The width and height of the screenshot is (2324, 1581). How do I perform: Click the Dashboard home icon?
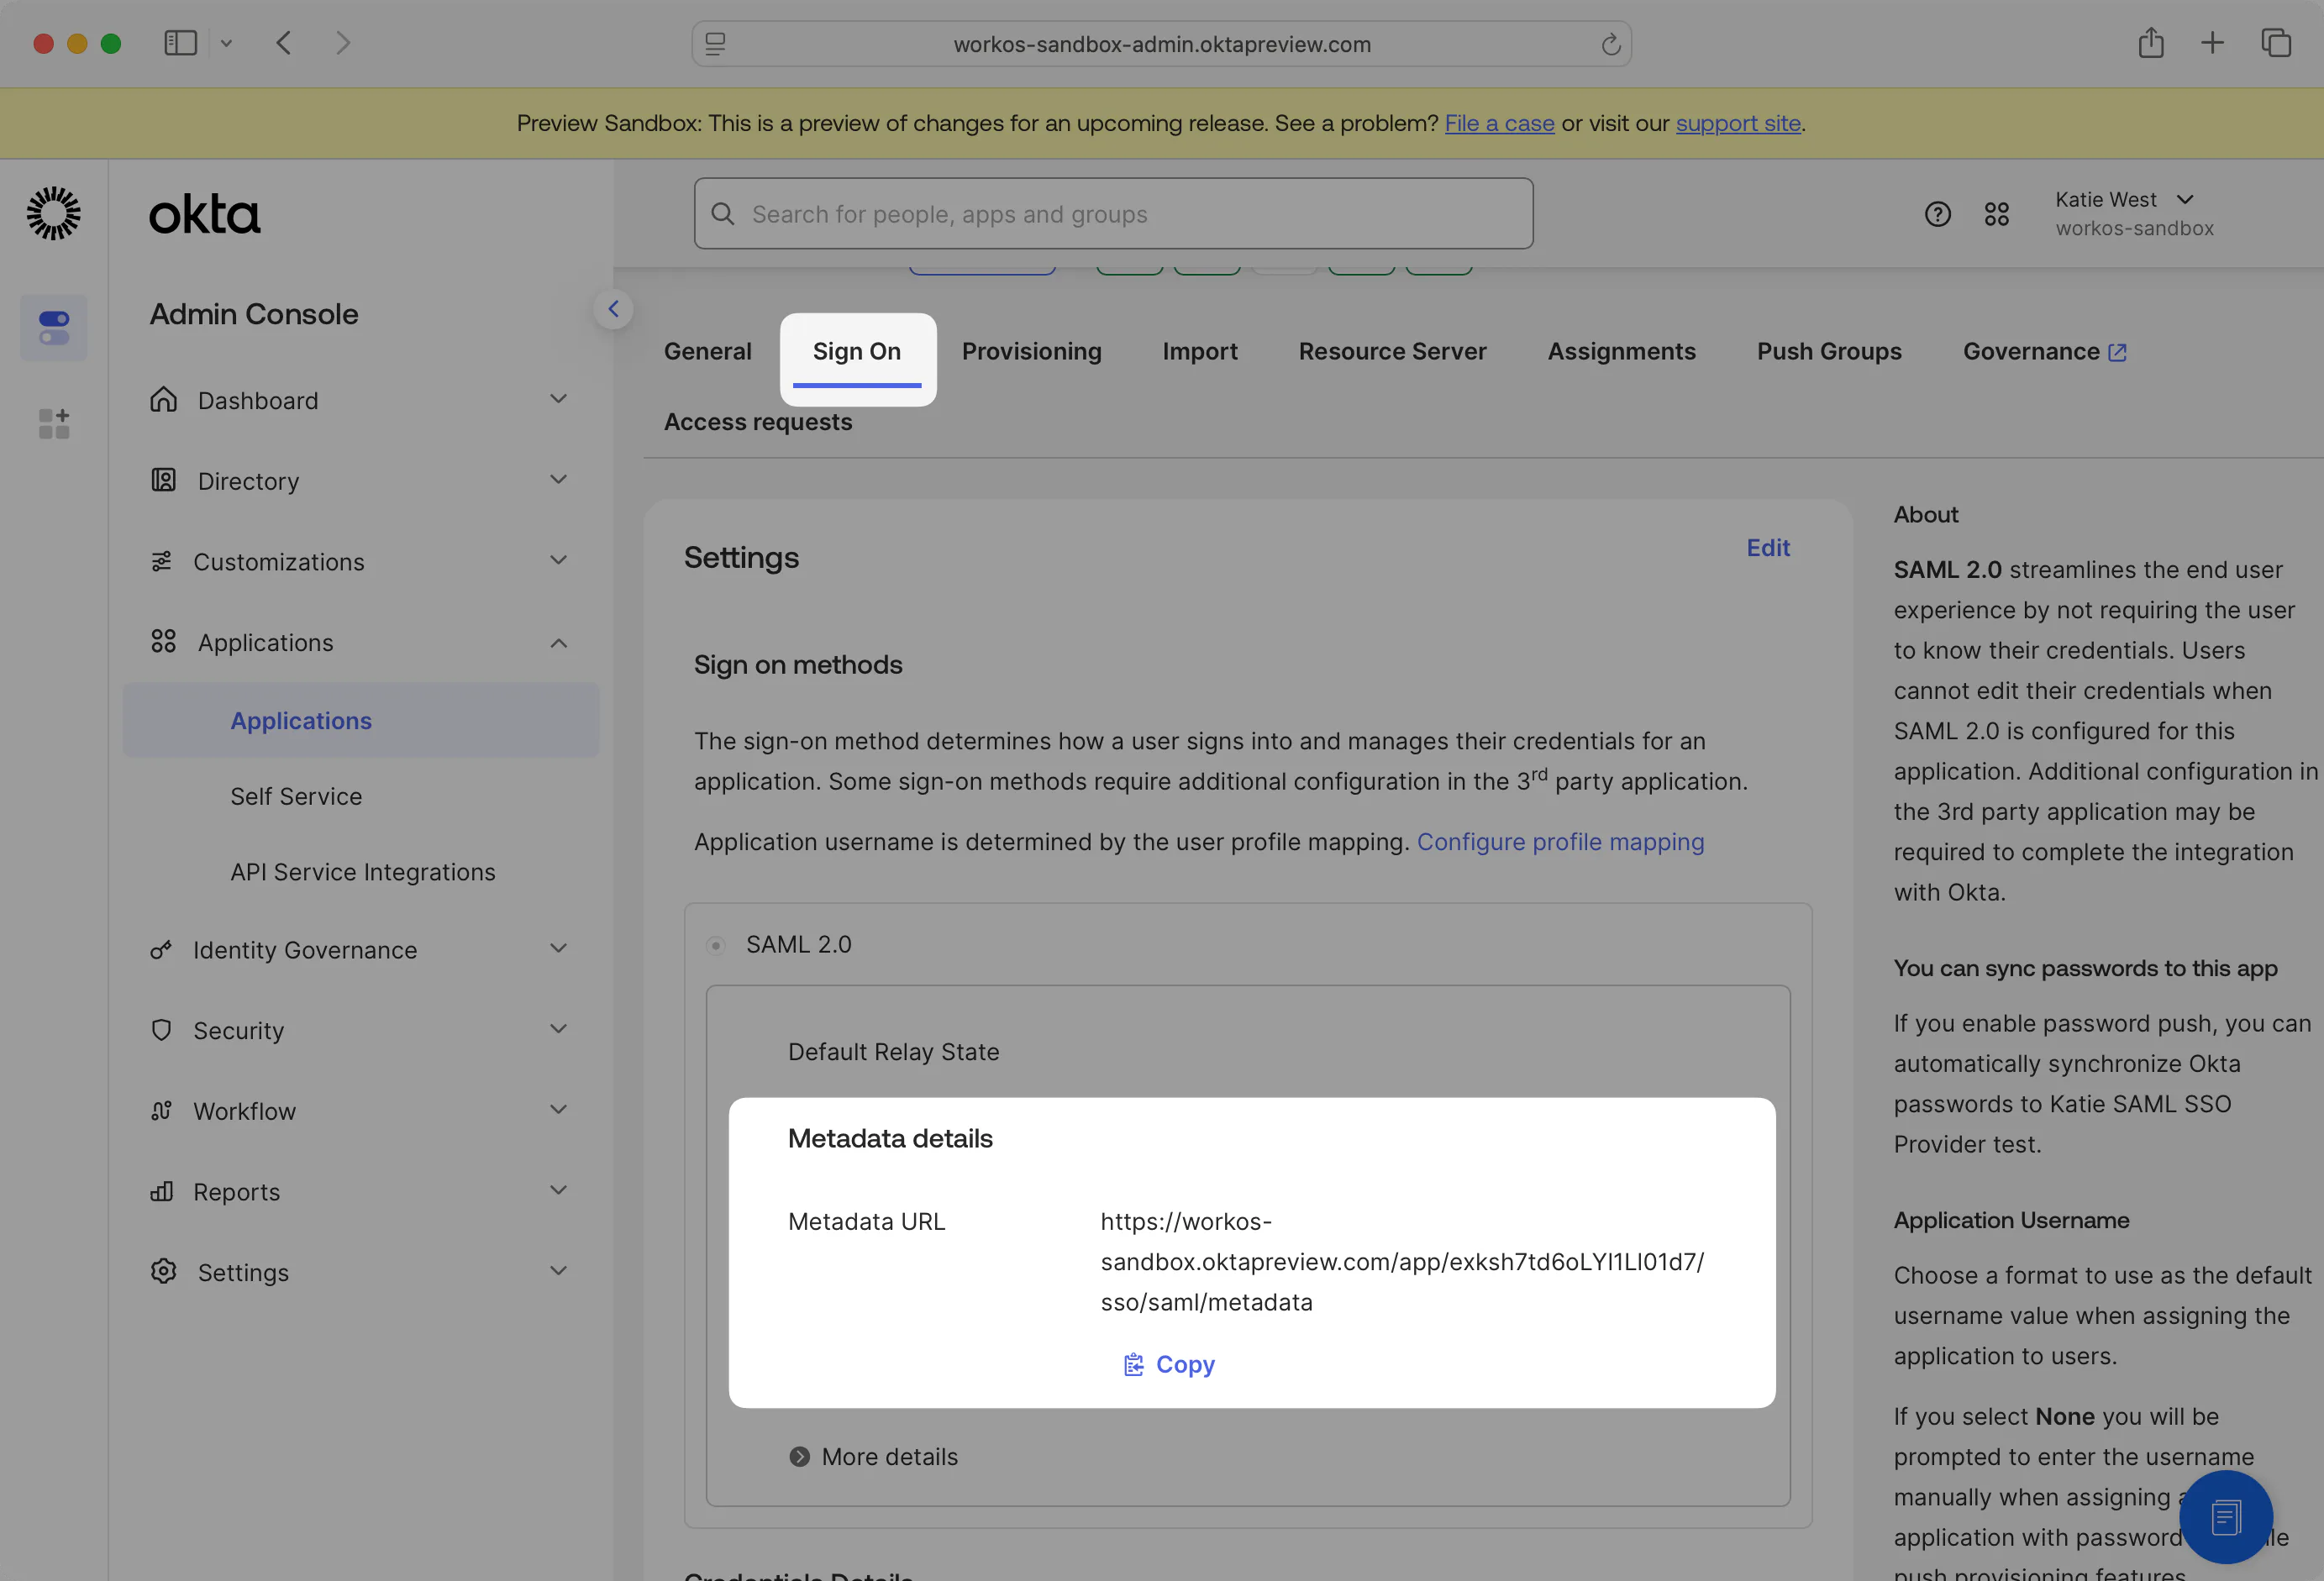tap(164, 399)
